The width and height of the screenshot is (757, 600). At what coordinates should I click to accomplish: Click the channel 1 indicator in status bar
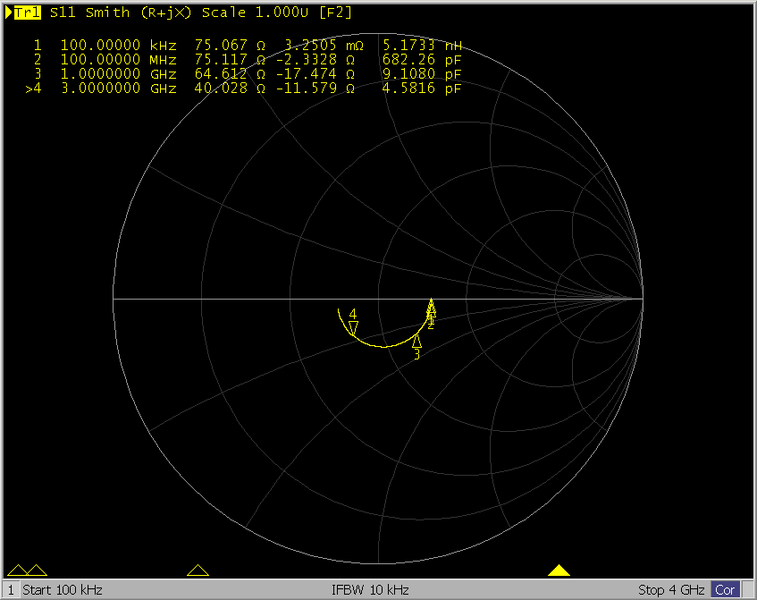[x=11, y=590]
